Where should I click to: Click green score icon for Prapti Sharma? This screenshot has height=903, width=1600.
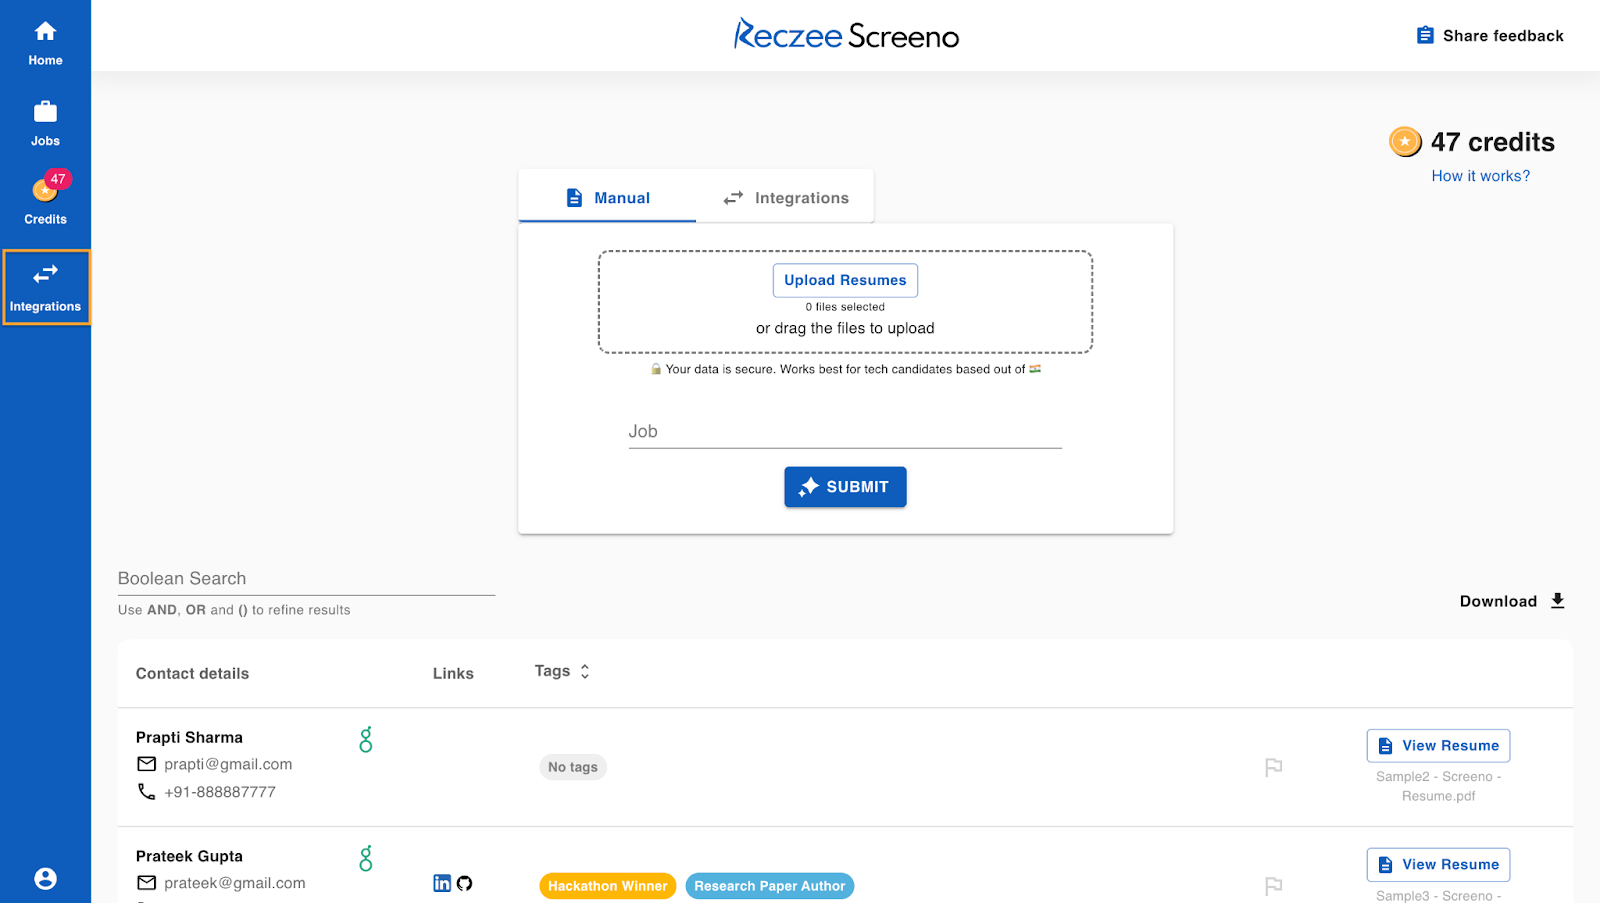(366, 740)
